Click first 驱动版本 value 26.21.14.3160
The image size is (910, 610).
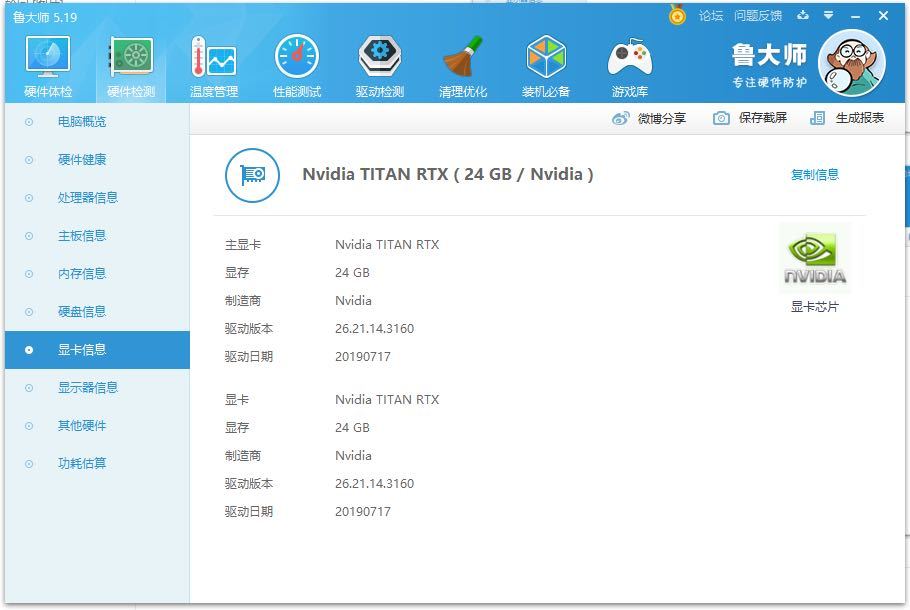pos(374,329)
